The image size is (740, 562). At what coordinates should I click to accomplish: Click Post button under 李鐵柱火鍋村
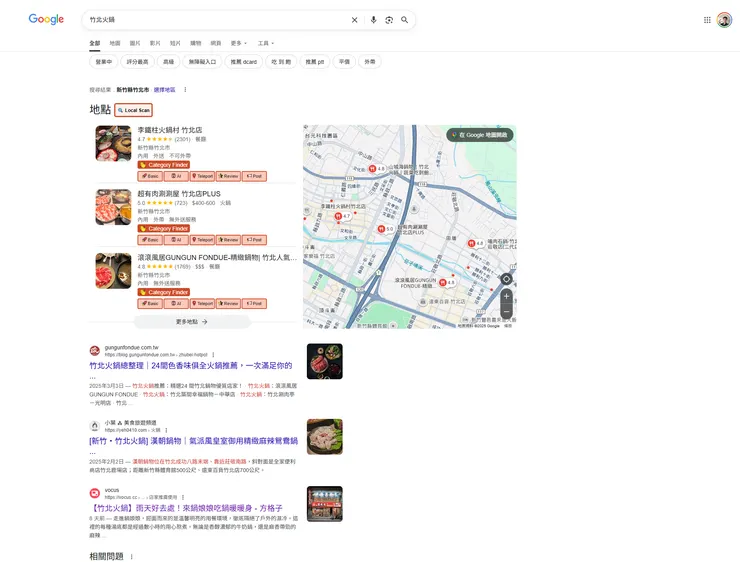254,176
